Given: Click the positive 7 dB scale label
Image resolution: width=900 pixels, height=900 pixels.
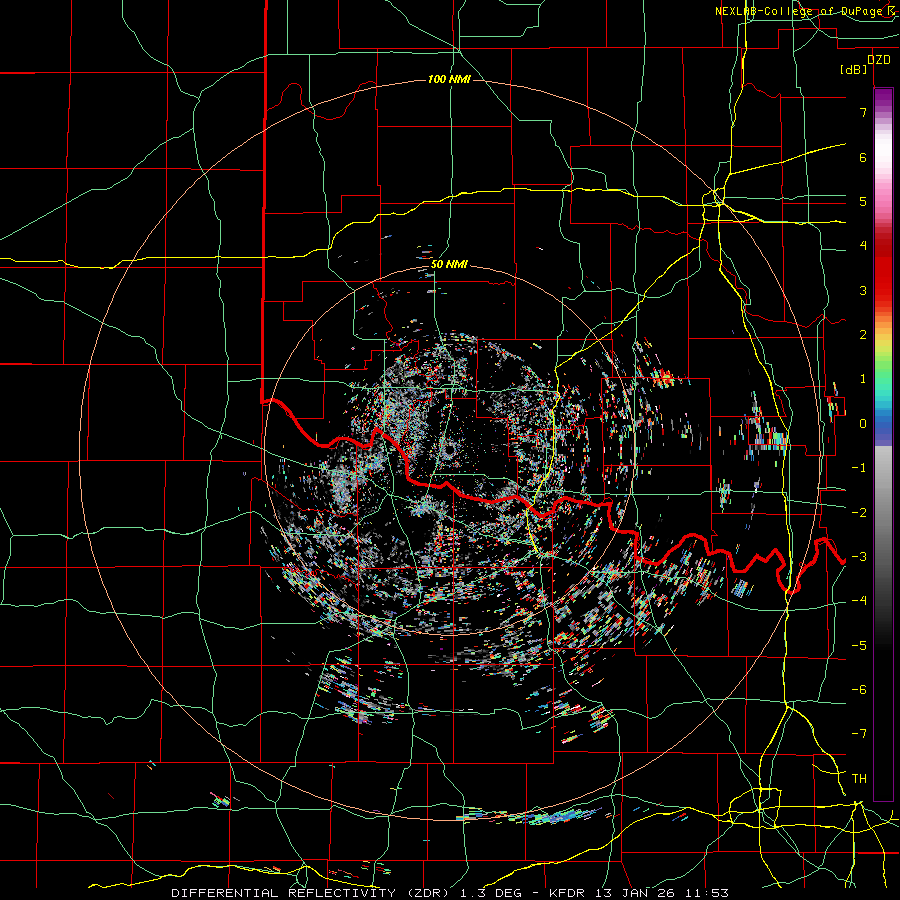Looking at the screenshot, I should click(863, 112).
